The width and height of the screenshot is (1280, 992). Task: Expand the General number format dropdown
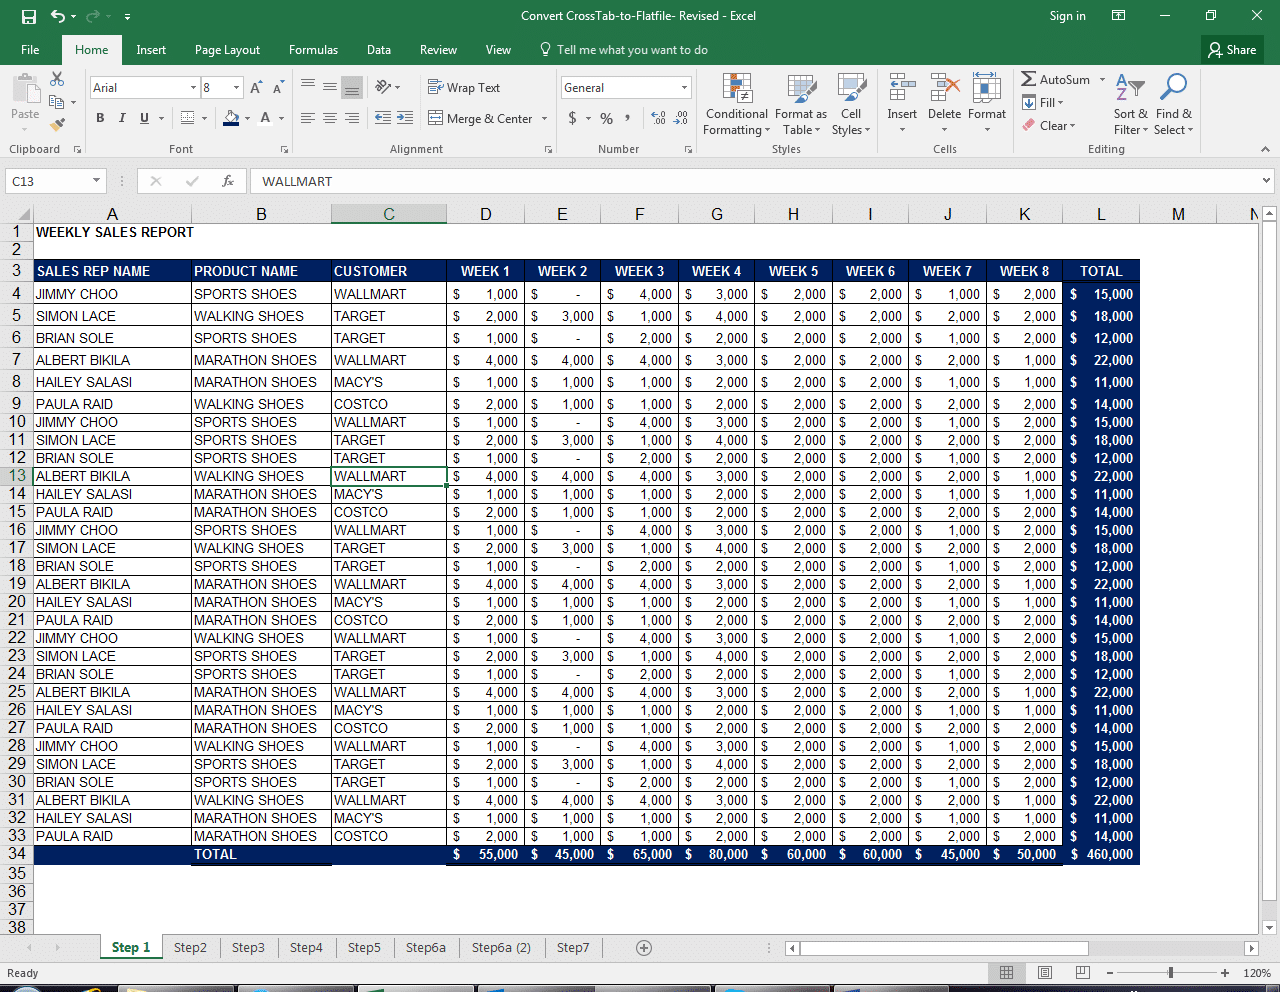[x=684, y=88]
